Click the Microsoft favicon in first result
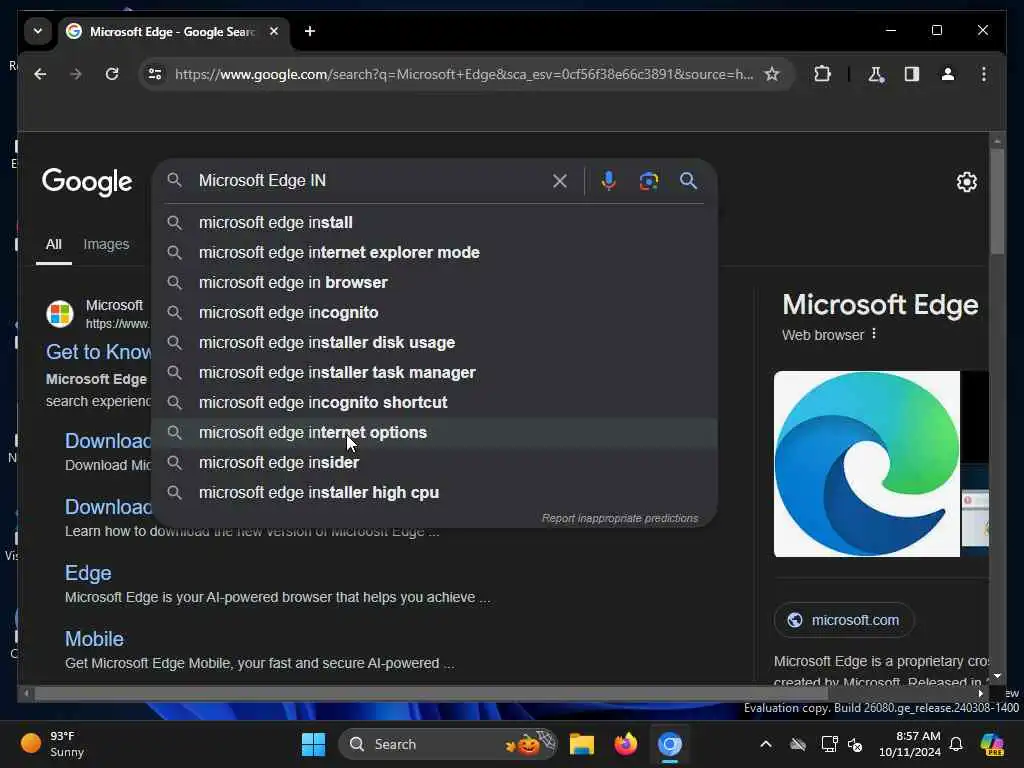This screenshot has height=768, width=1024. [60, 314]
